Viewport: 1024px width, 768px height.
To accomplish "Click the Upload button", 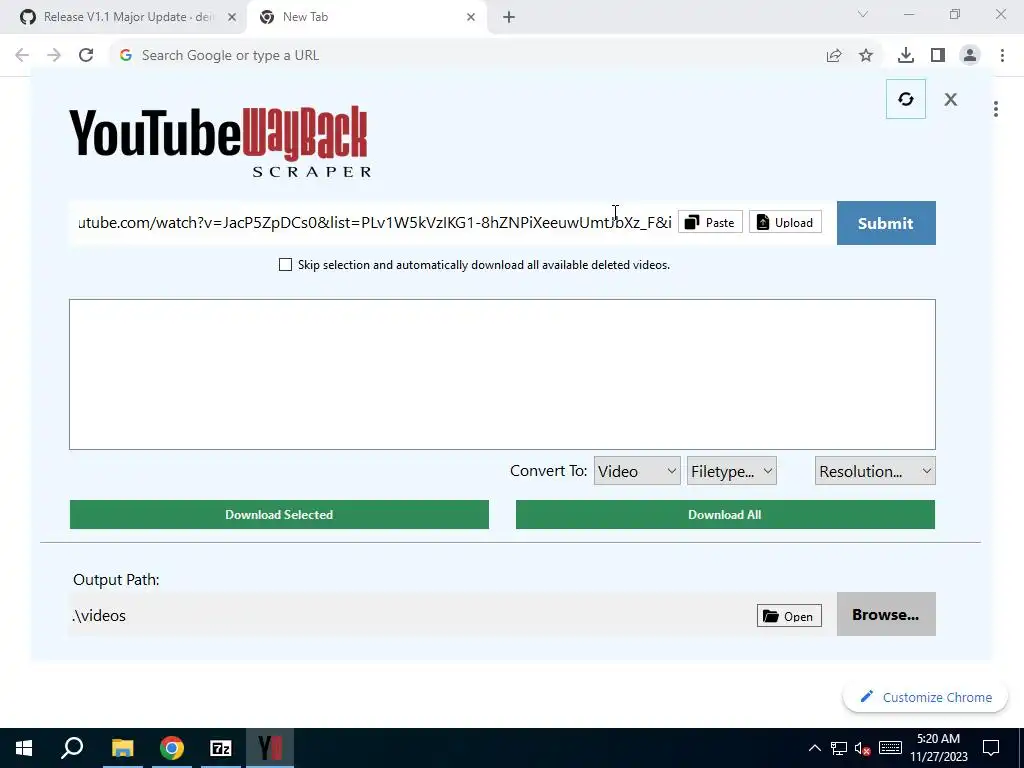I will pos(785,223).
